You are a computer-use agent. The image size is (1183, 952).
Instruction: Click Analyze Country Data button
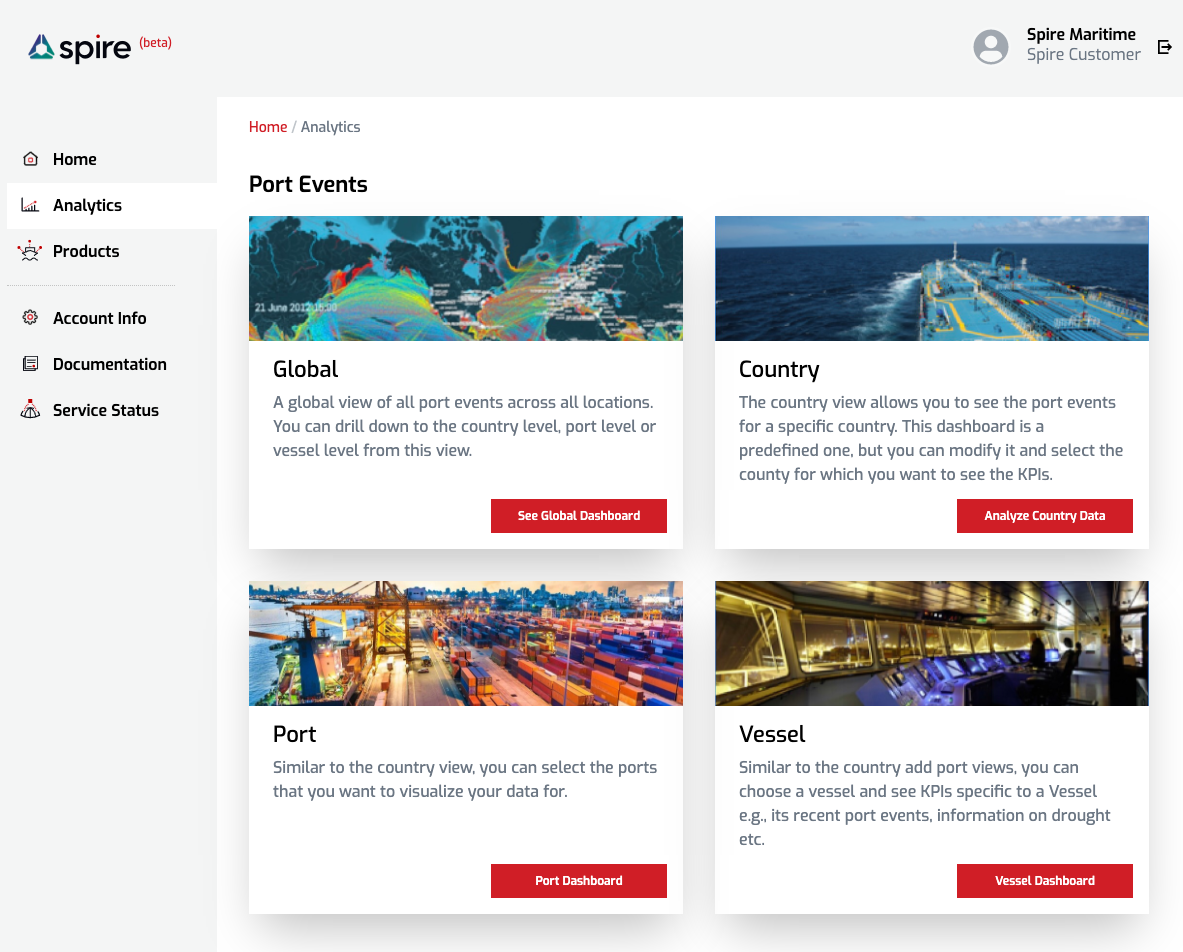click(1044, 516)
